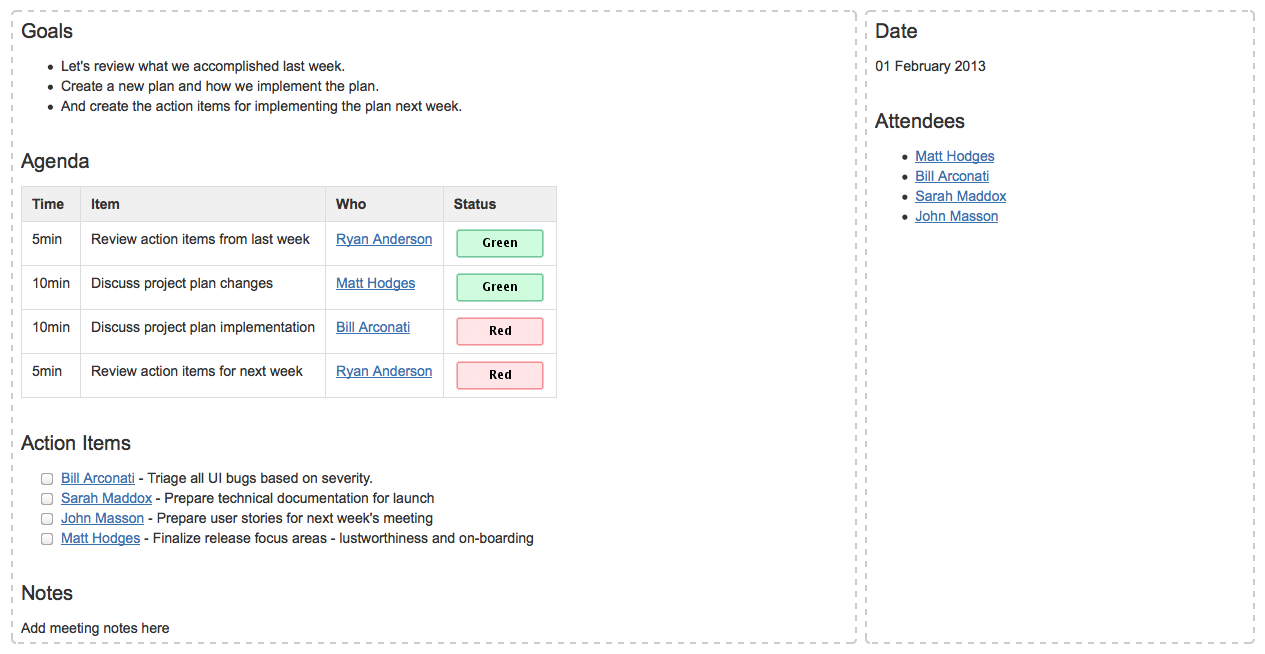Toggle the John Masson action item checkbox
This screenshot has width=1265, height=654.
pos(47,519)
